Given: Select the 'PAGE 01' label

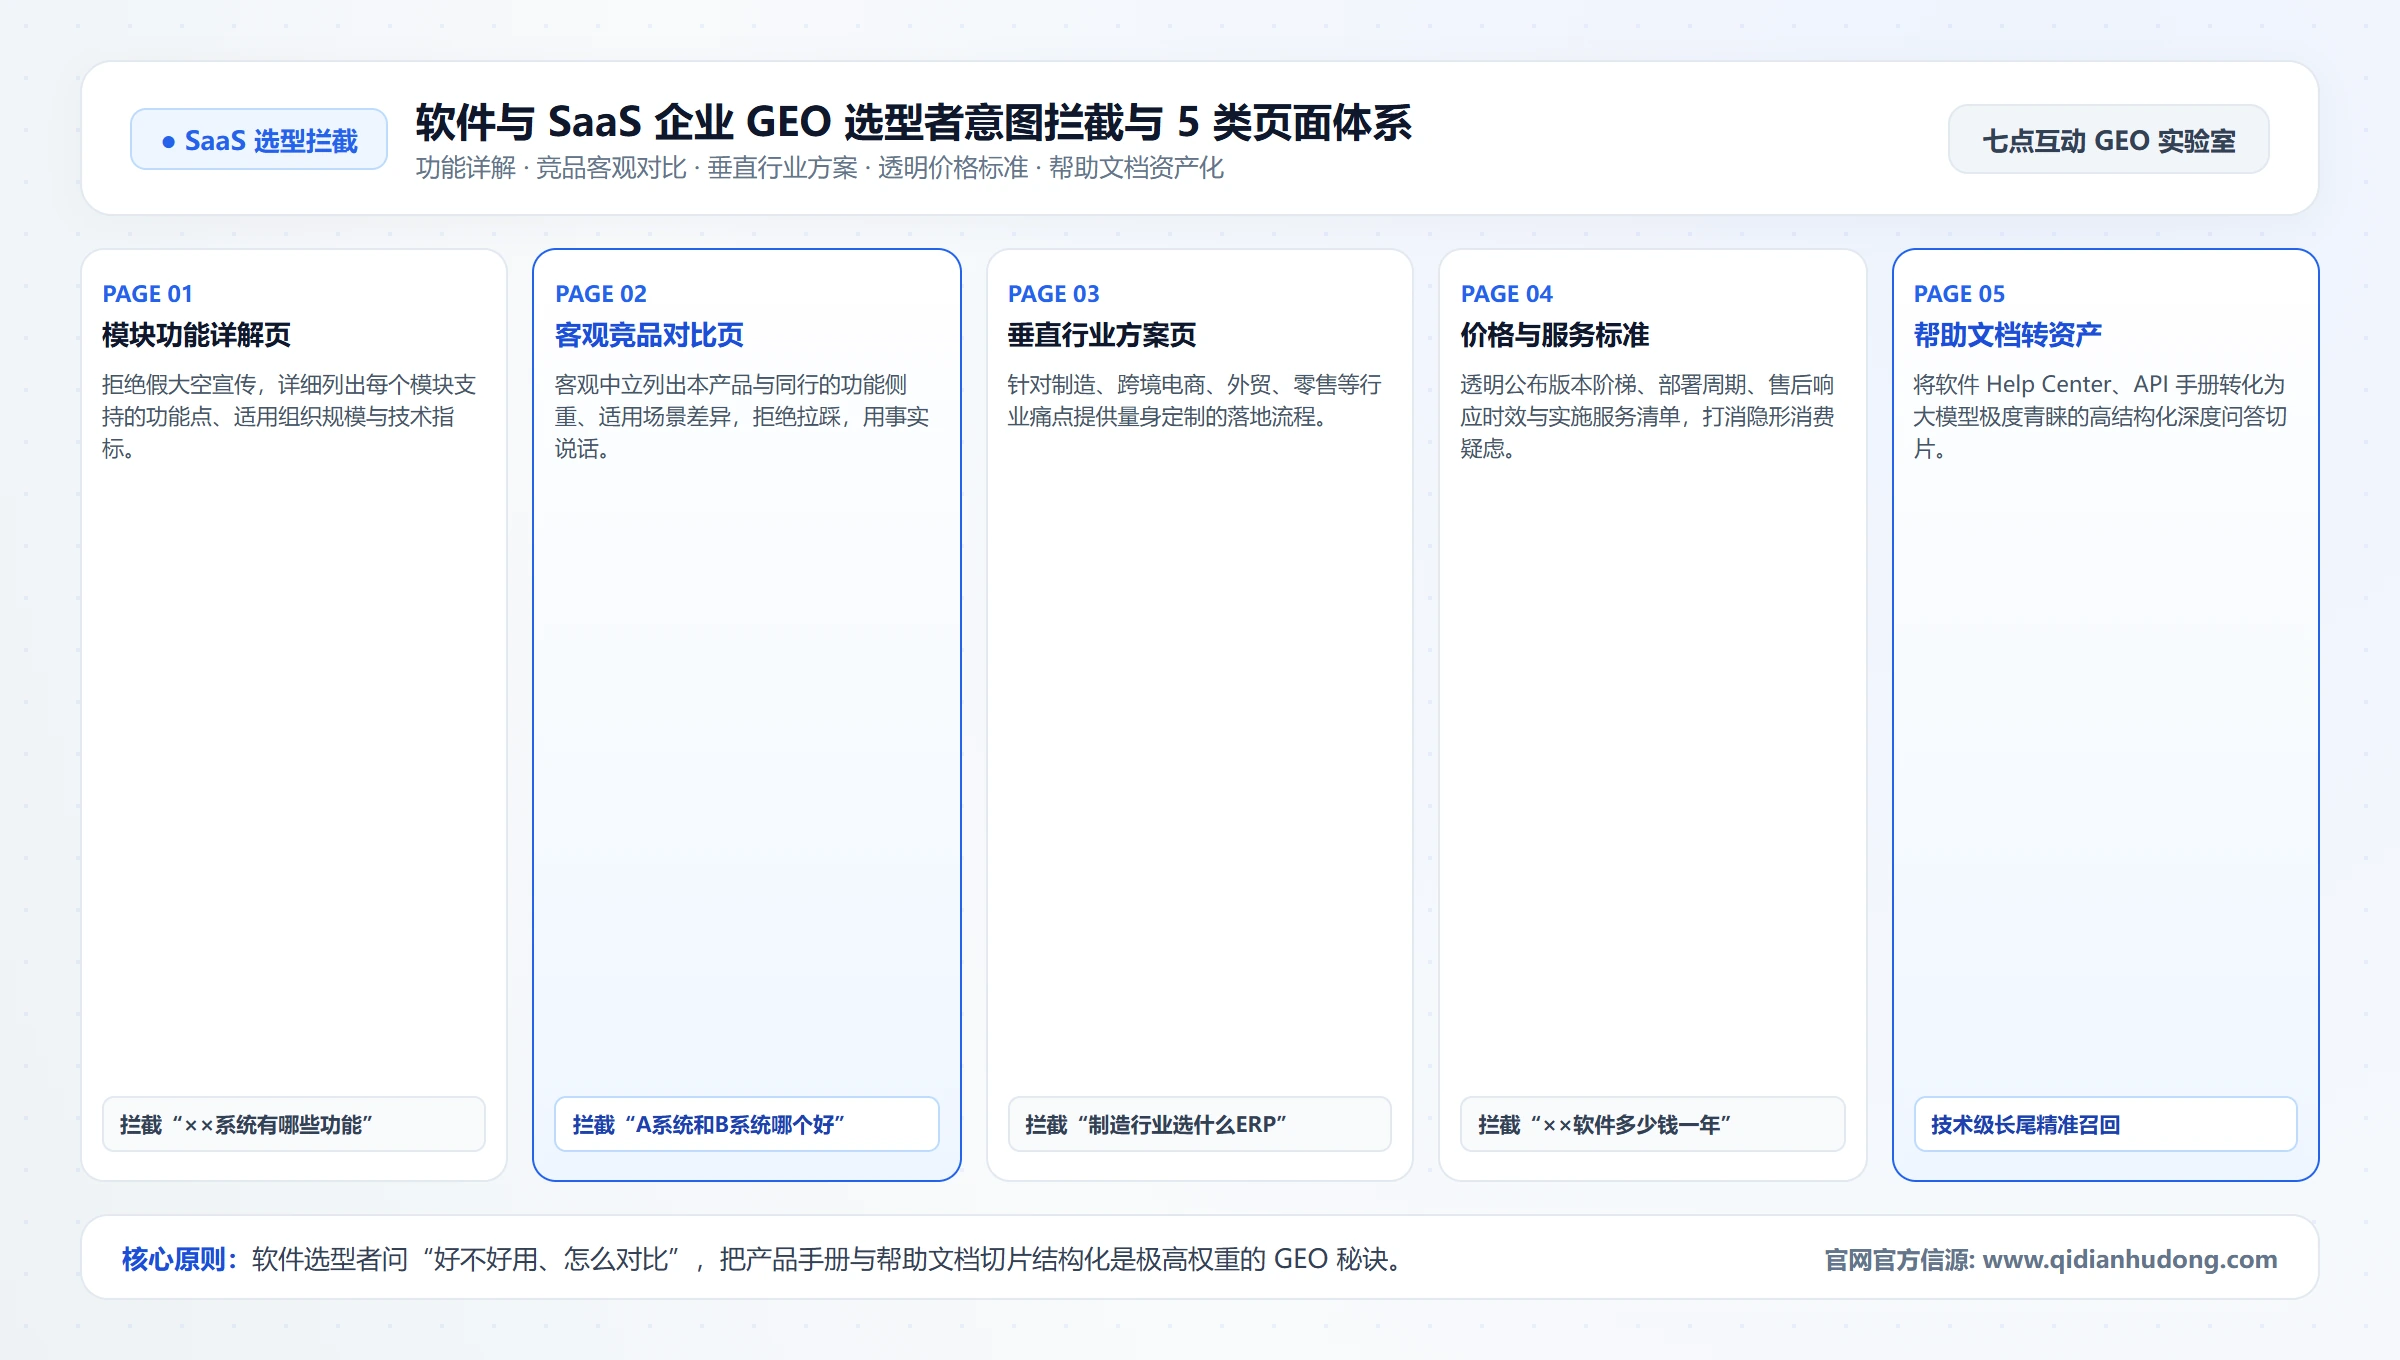Looking at the screenshot, I should (x=147, y=294).
